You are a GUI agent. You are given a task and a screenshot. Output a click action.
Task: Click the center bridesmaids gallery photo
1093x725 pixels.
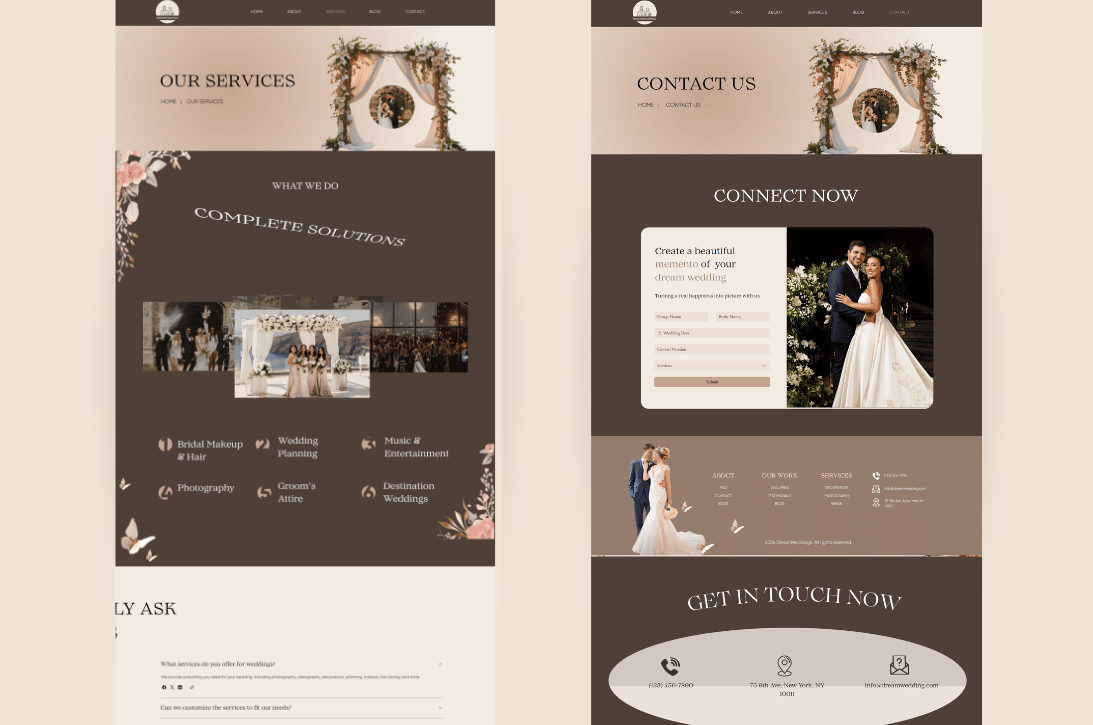point(303,353)
